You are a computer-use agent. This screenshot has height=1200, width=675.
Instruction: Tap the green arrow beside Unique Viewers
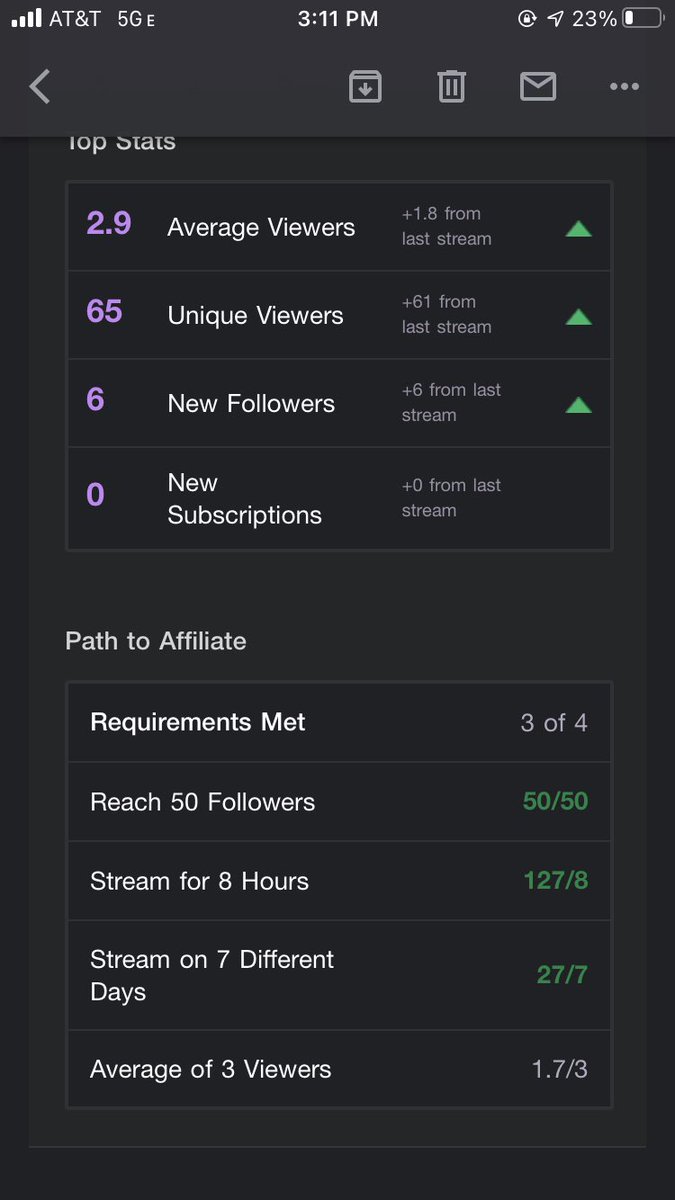[x=578, y=317]
